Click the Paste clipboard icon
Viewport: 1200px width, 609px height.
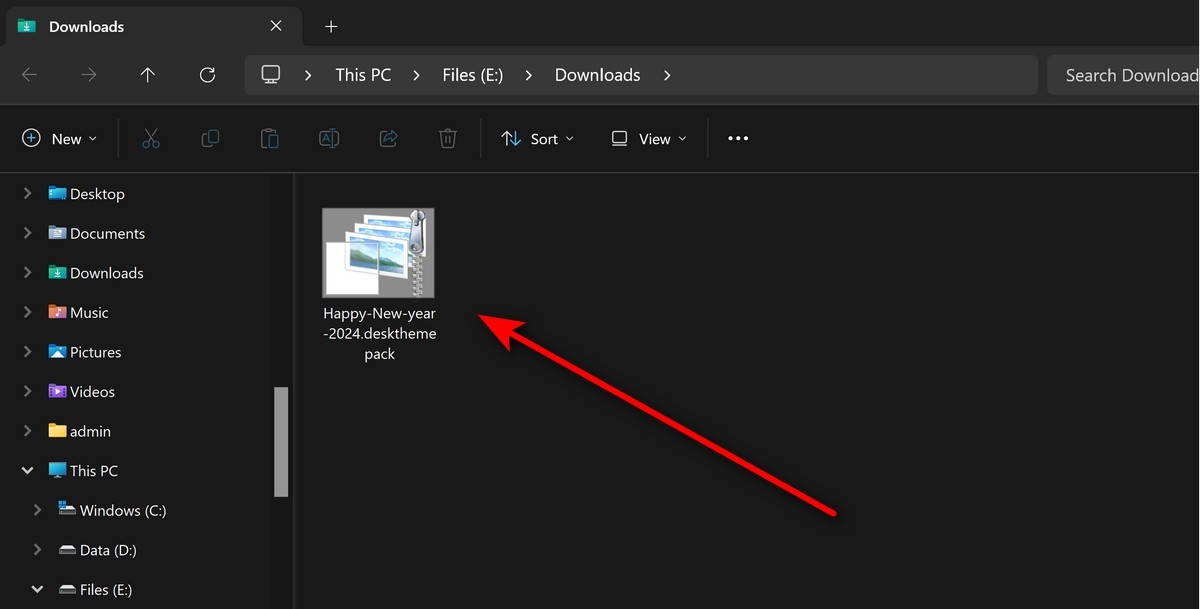pyautogui.click(x=269, y=139)
